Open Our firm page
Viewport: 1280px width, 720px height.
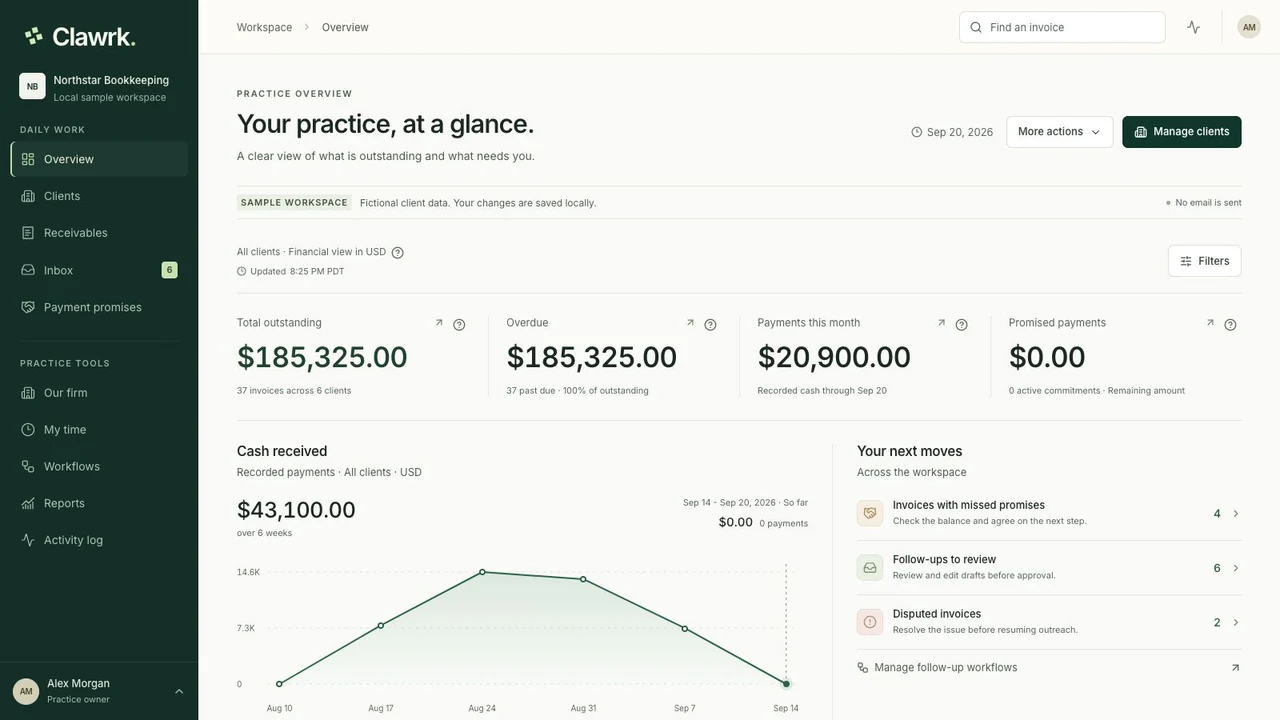pos(99,393)
